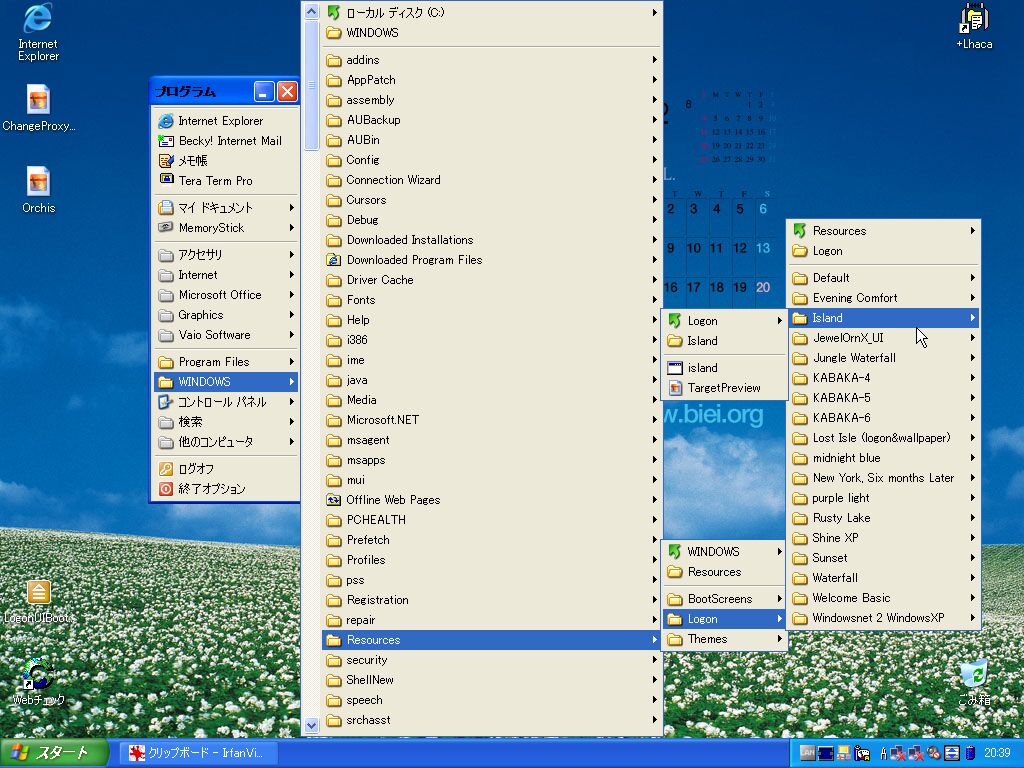The width and height of the screenshot is (1024, 768).
Task: Expand Vaio Software submenu arrow
Action: [291, 335]
